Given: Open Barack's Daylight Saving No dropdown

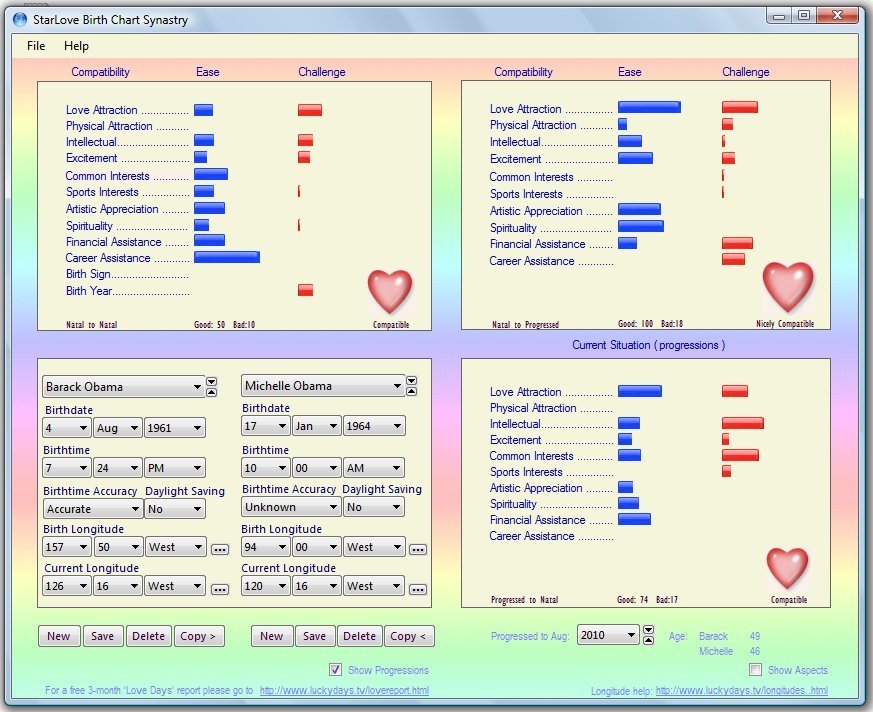Looking at the screenshot, I should click(x=174, y=509).
